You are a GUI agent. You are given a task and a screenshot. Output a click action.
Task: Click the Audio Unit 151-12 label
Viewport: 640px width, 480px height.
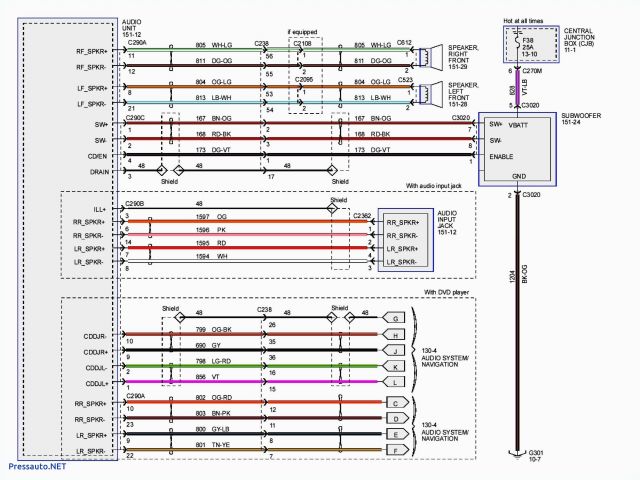(134, 26)
